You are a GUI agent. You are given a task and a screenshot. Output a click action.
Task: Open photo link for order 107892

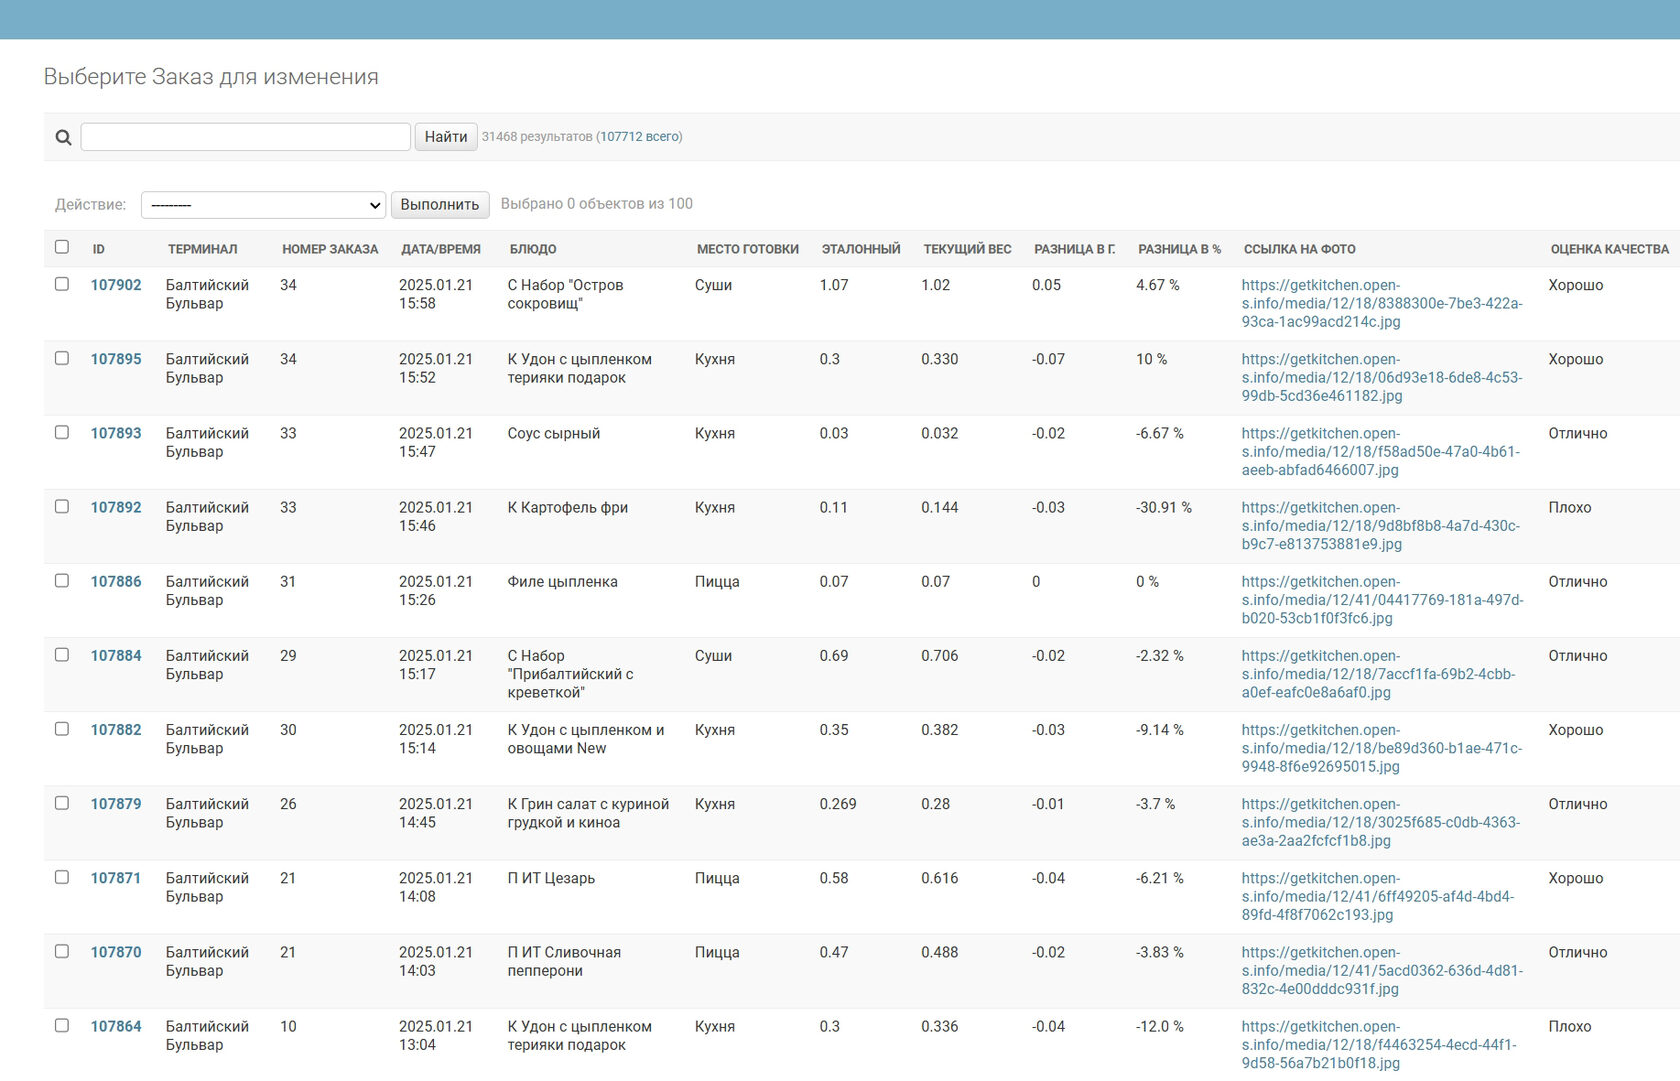(x=1381, y=525)
